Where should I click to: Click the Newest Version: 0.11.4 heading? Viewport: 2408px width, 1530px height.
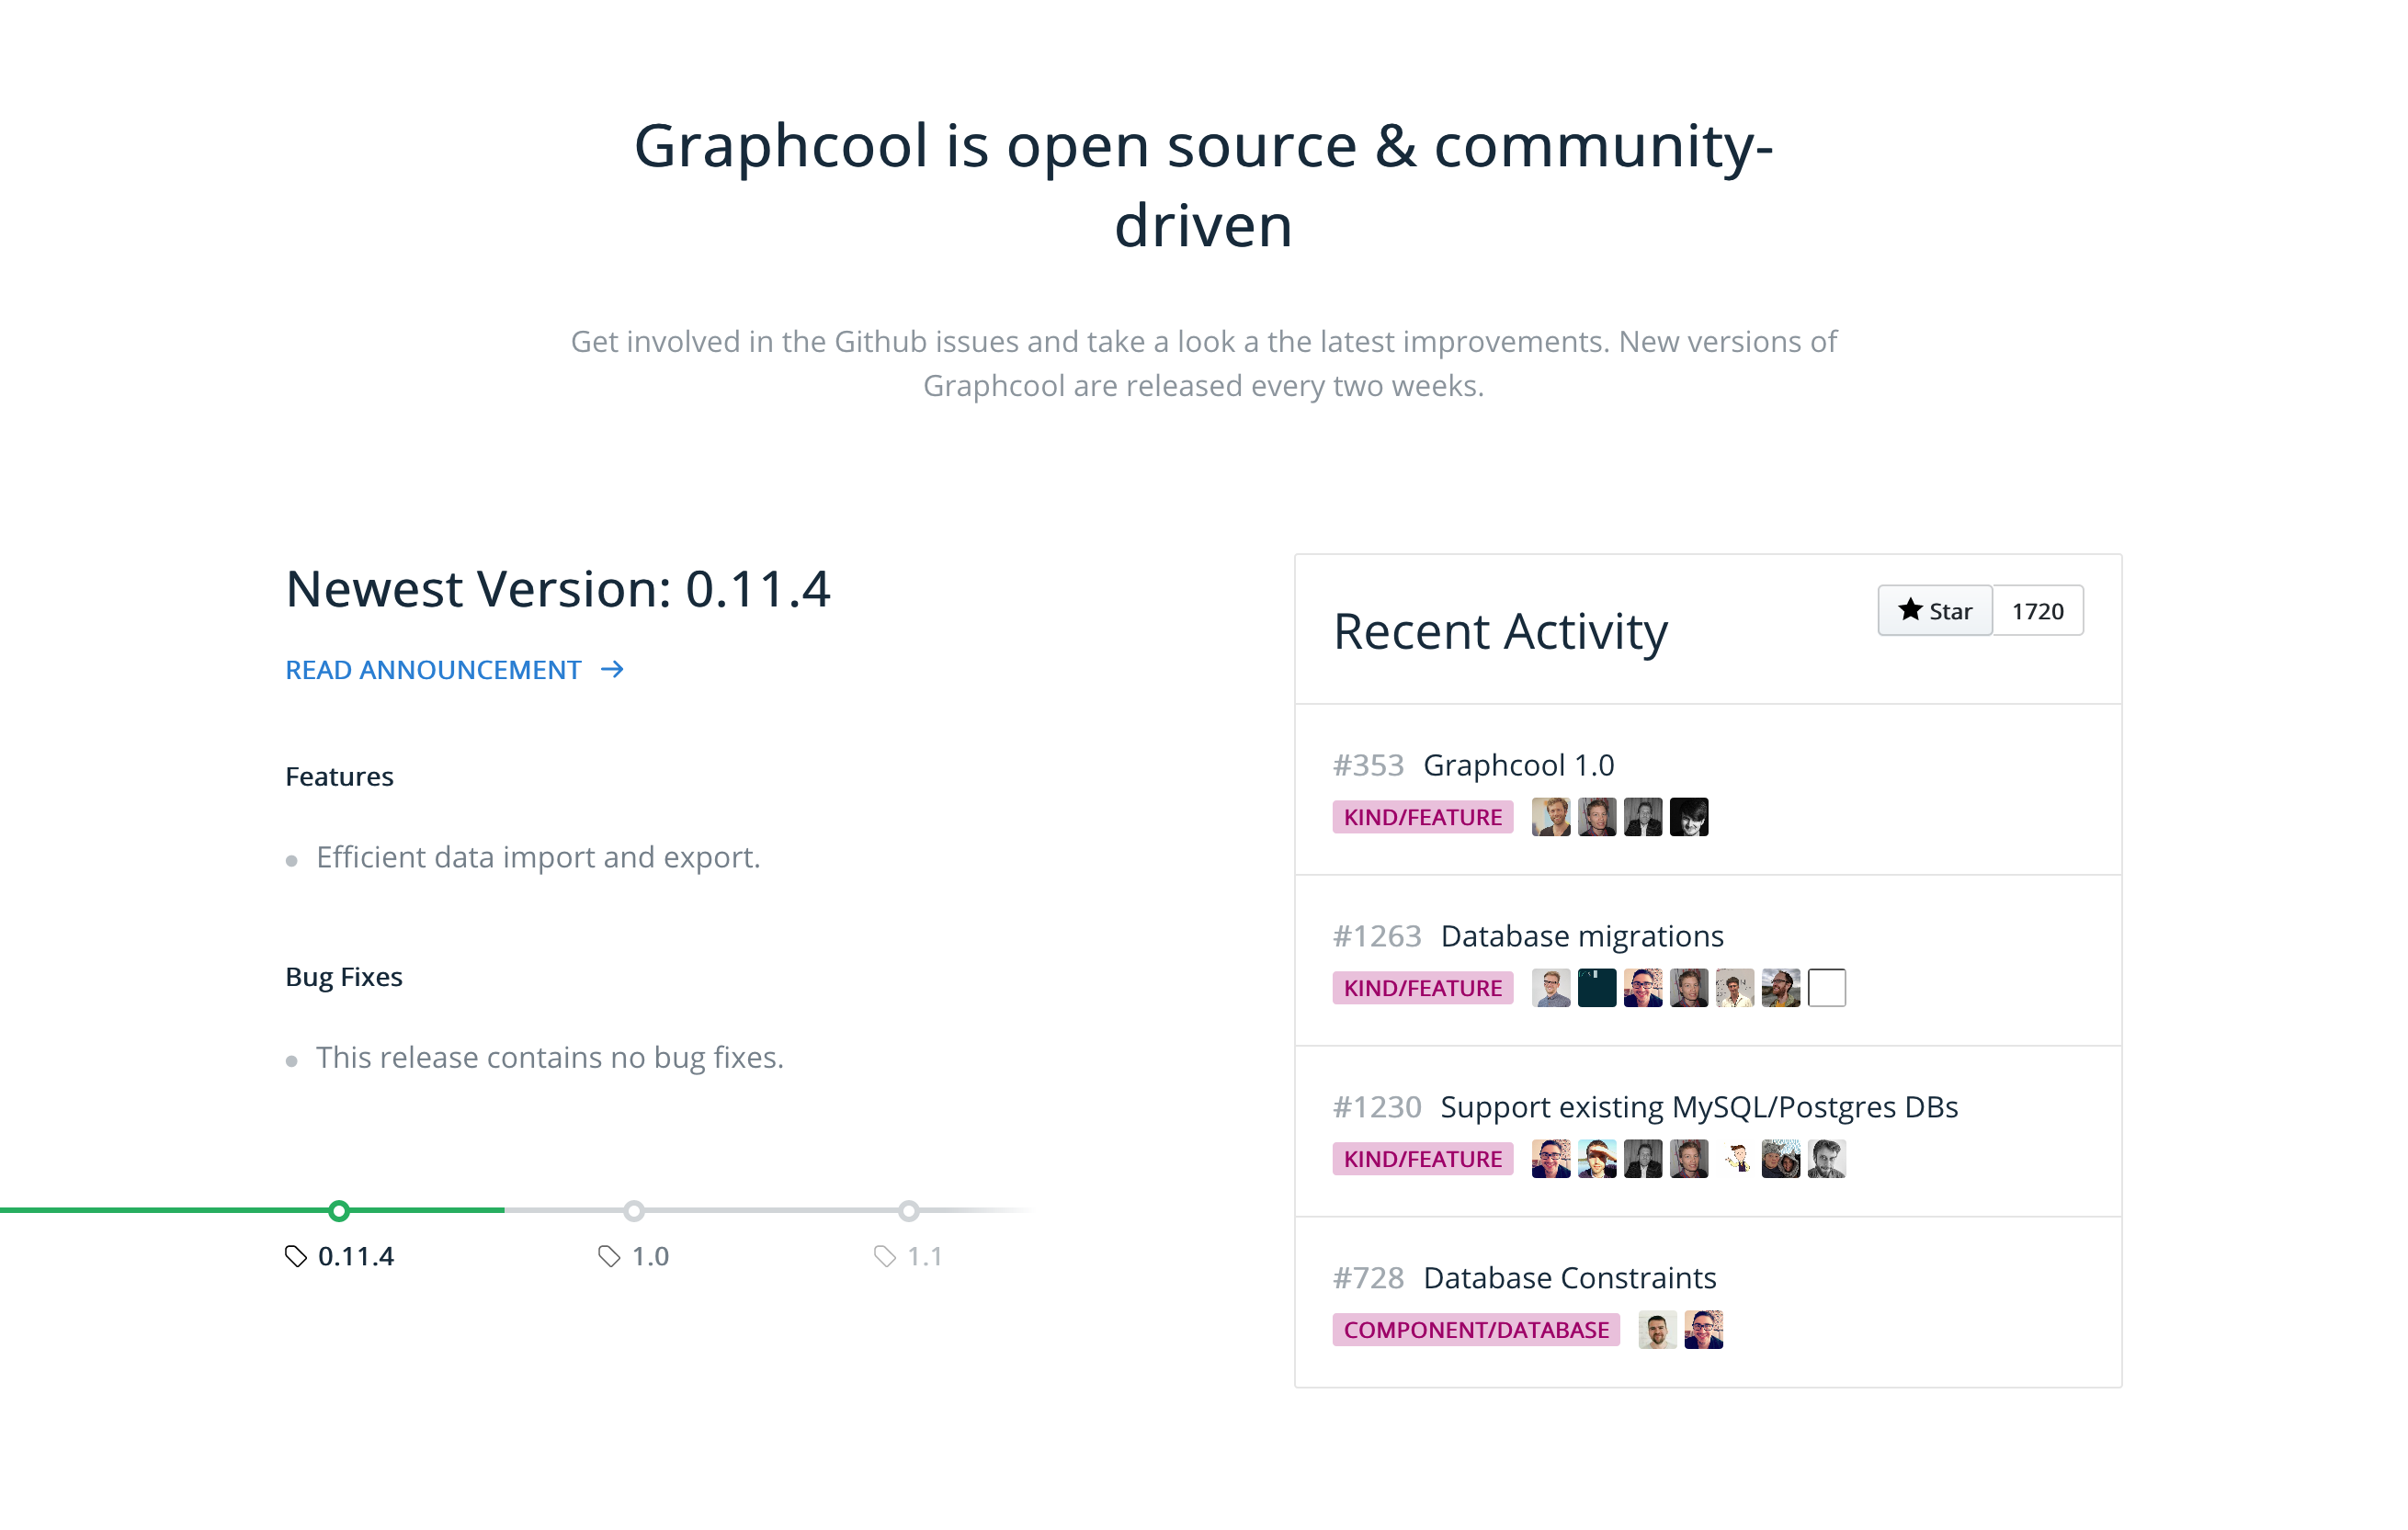558,588
